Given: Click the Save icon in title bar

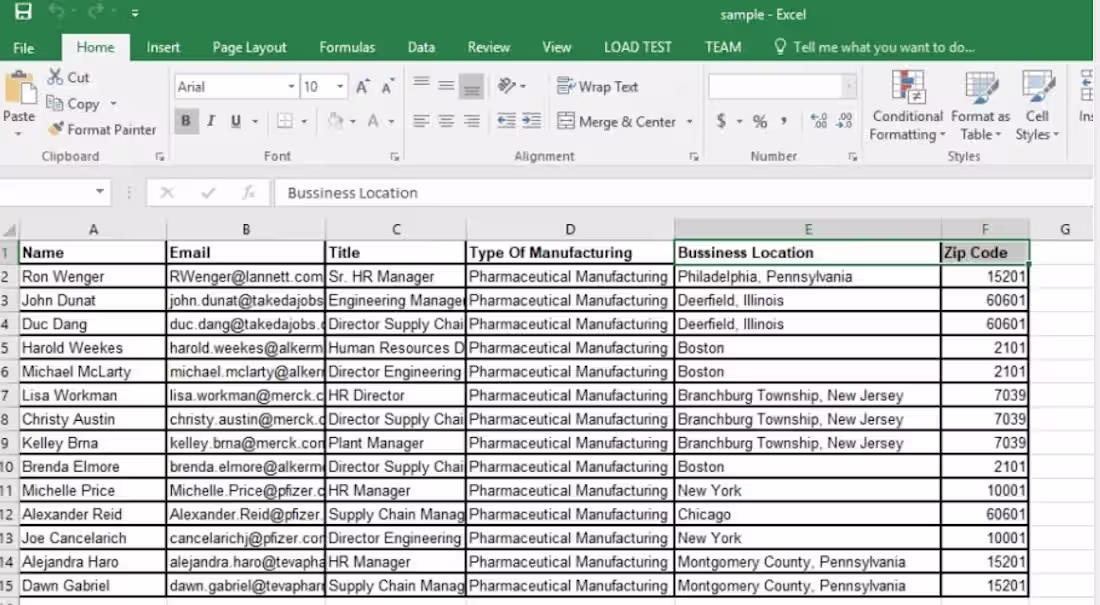Looking at the screenshot, I should tap(23, 12).
